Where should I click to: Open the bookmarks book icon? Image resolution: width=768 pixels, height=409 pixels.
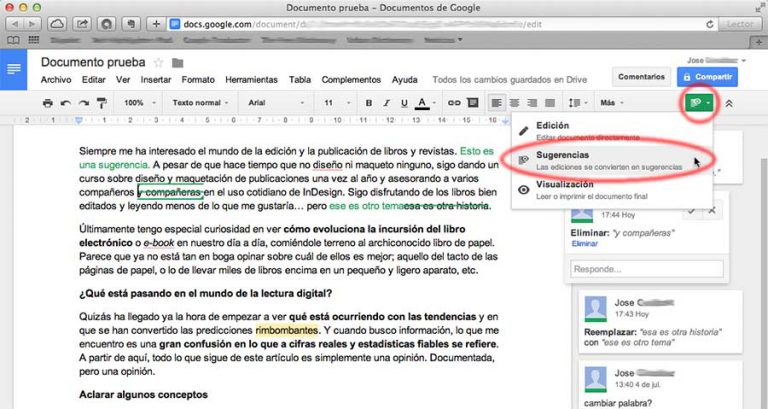coord(14,40)
